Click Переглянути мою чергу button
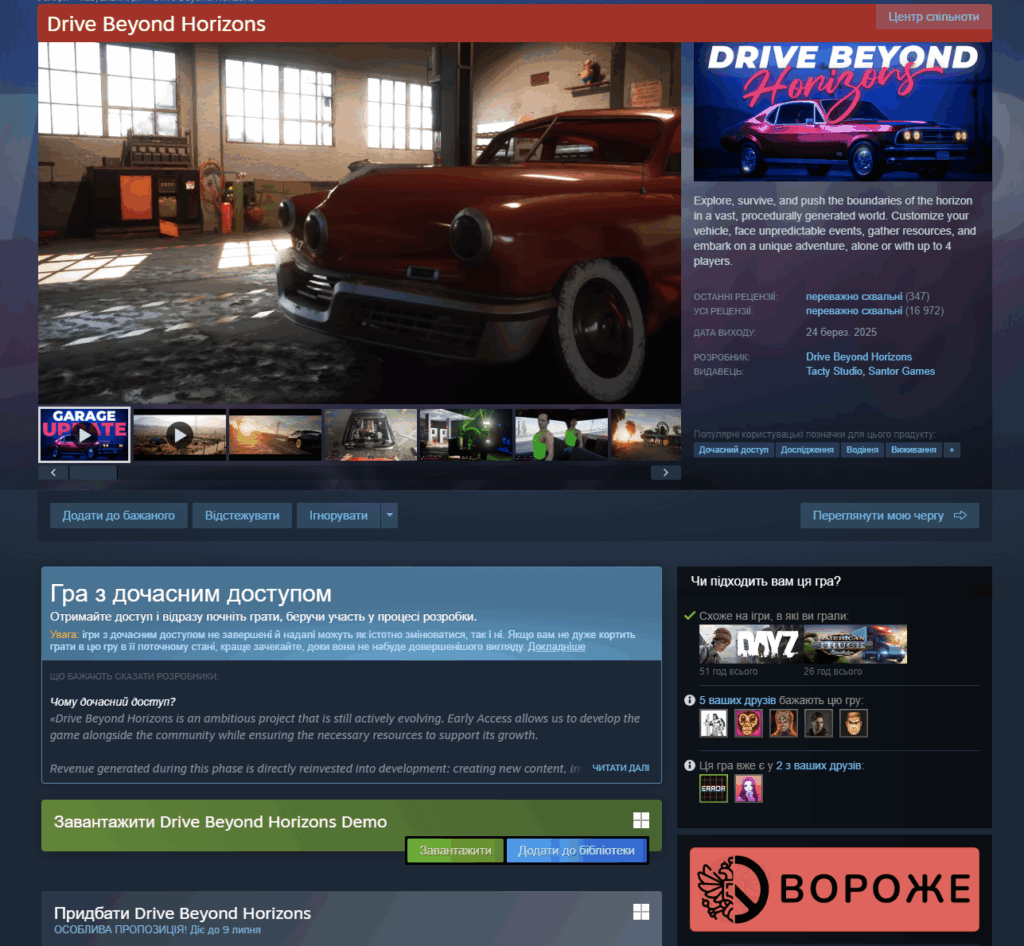1024x946 pixels. [889, 516]
